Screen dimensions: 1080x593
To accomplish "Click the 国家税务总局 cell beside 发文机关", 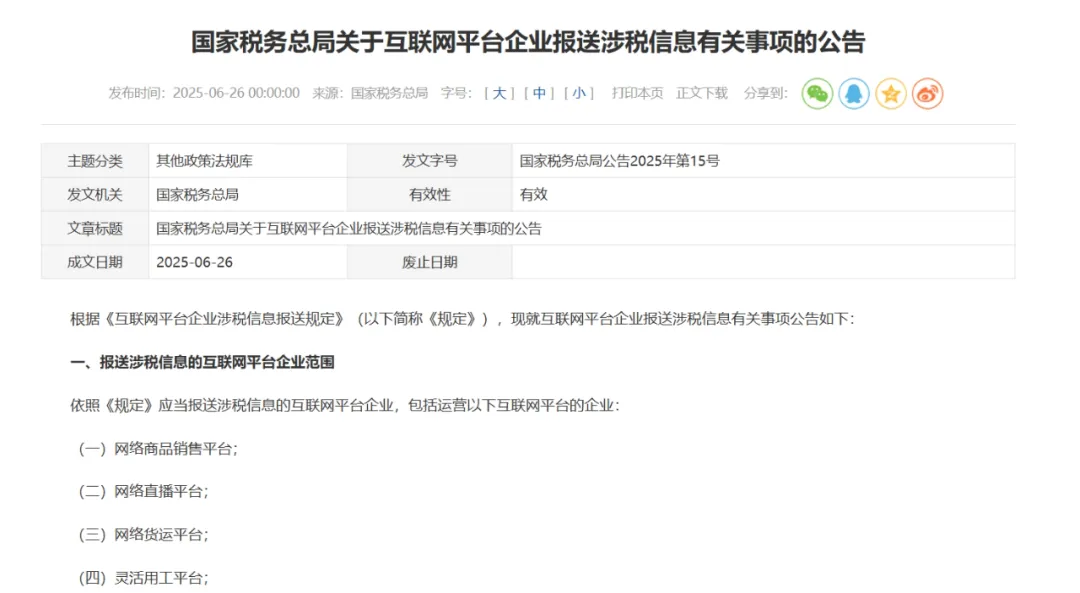I will point(248,195).
